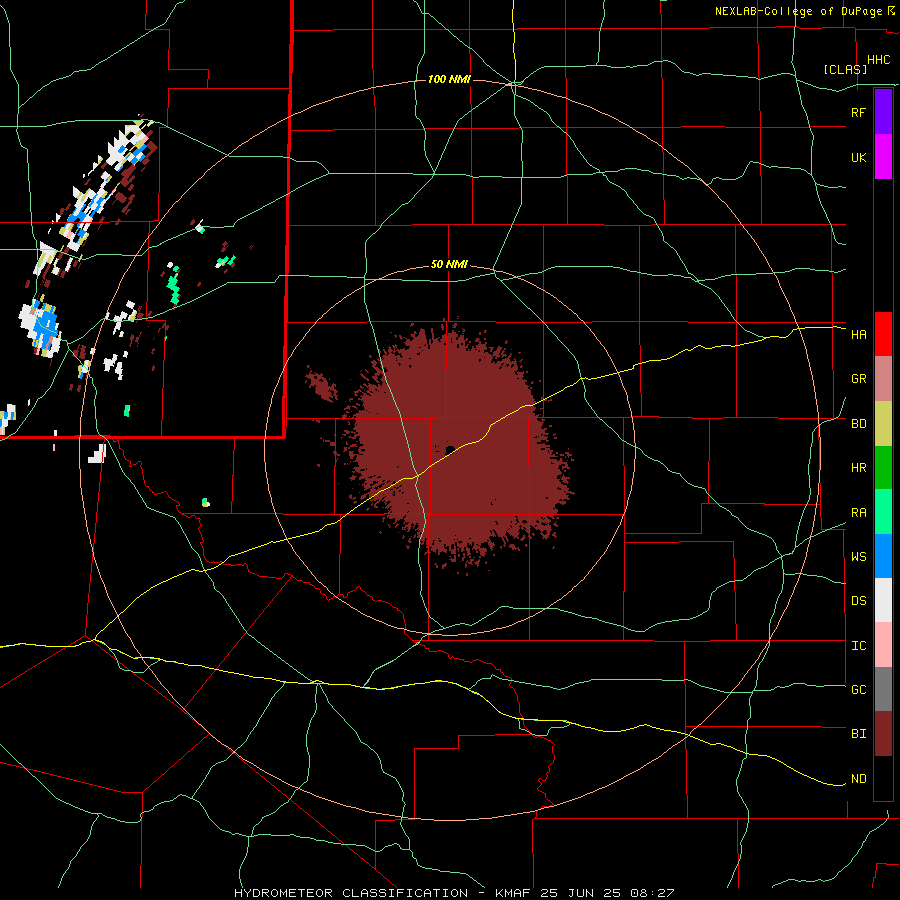Click the BI brown legend swatch
Viewport: 900px width, 900px height.
click(883, 734)
